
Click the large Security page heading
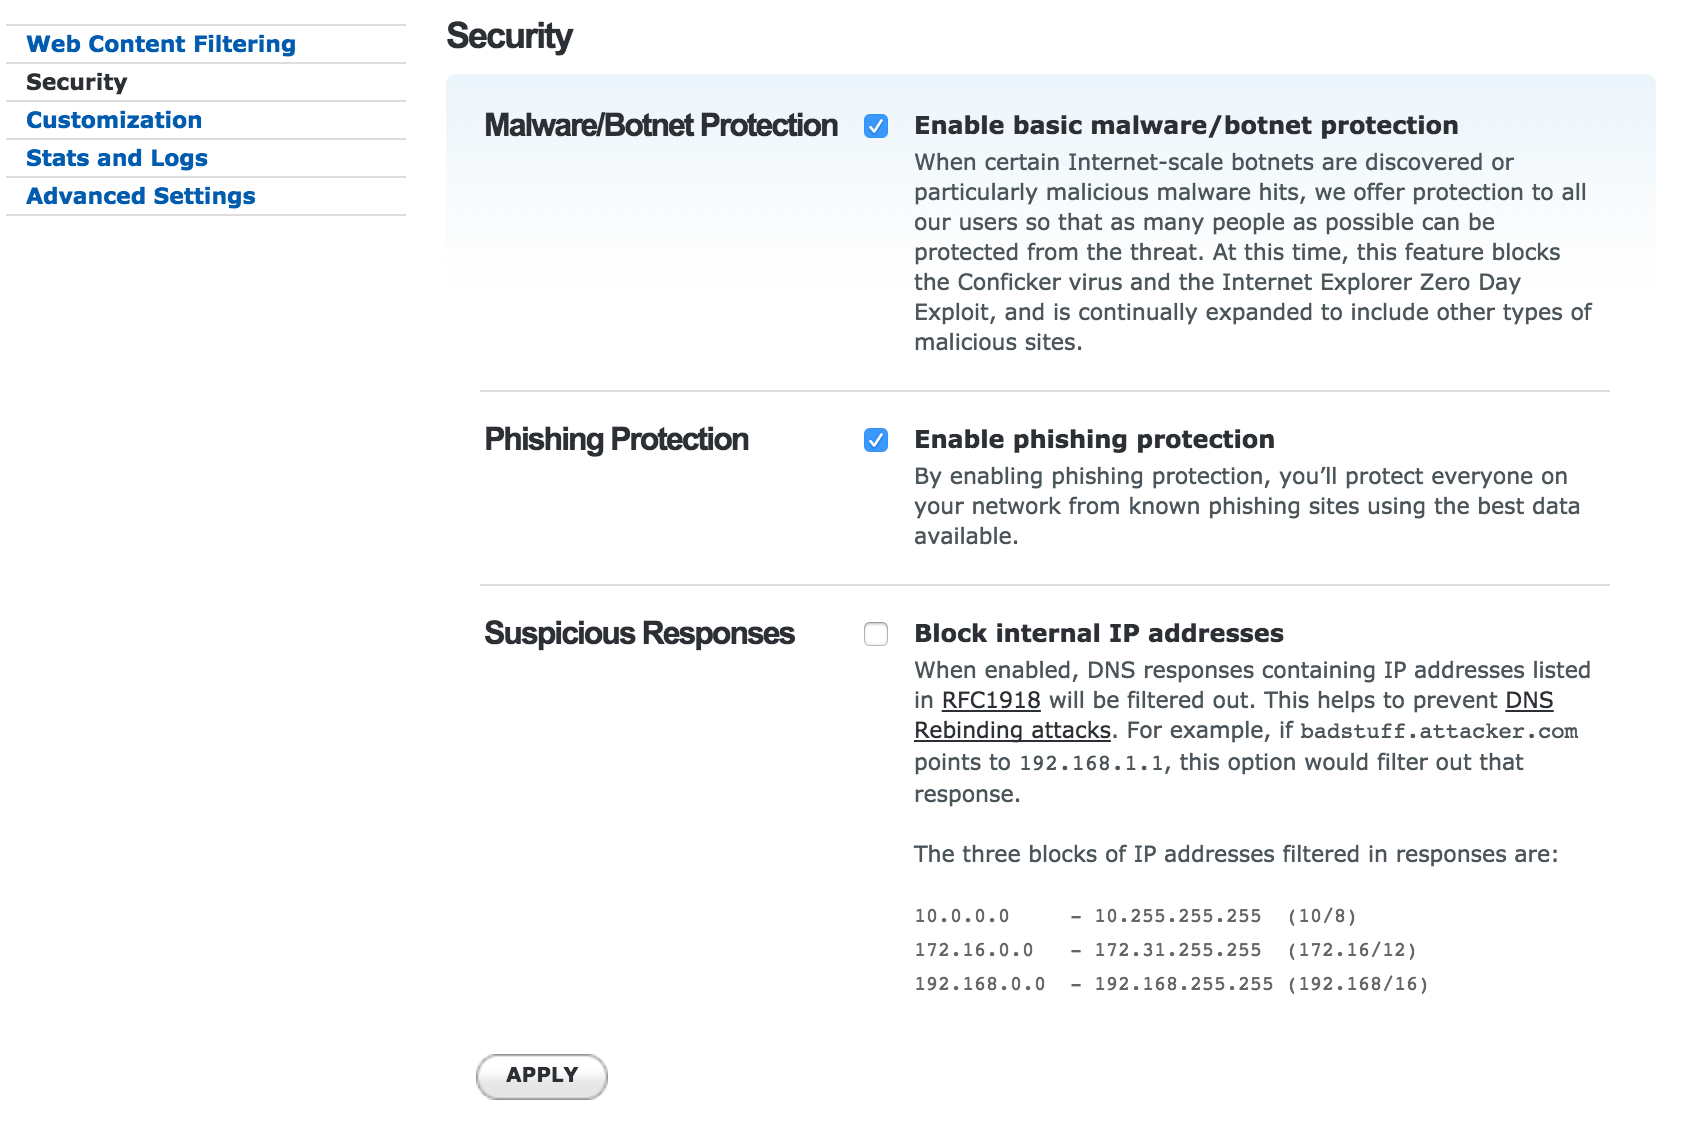(509, 36)
